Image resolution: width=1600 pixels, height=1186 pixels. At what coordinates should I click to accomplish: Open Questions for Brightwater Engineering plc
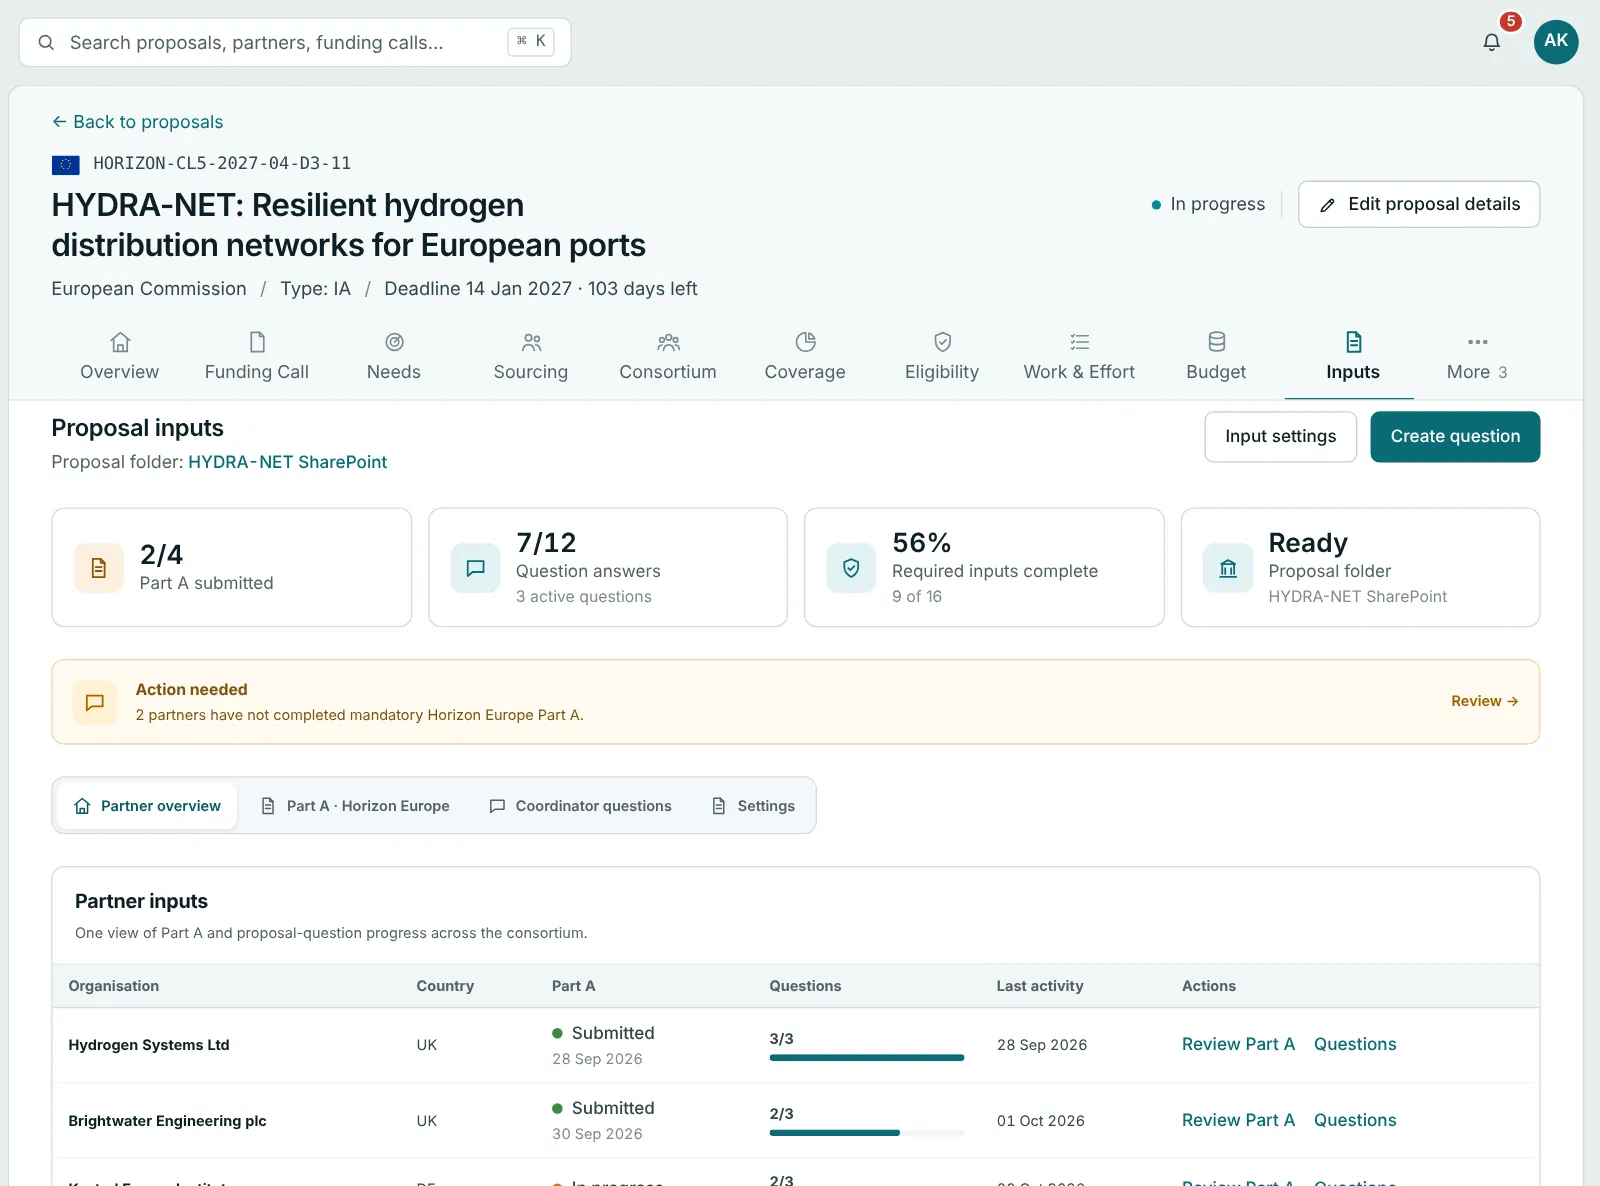[1355, 1120]
